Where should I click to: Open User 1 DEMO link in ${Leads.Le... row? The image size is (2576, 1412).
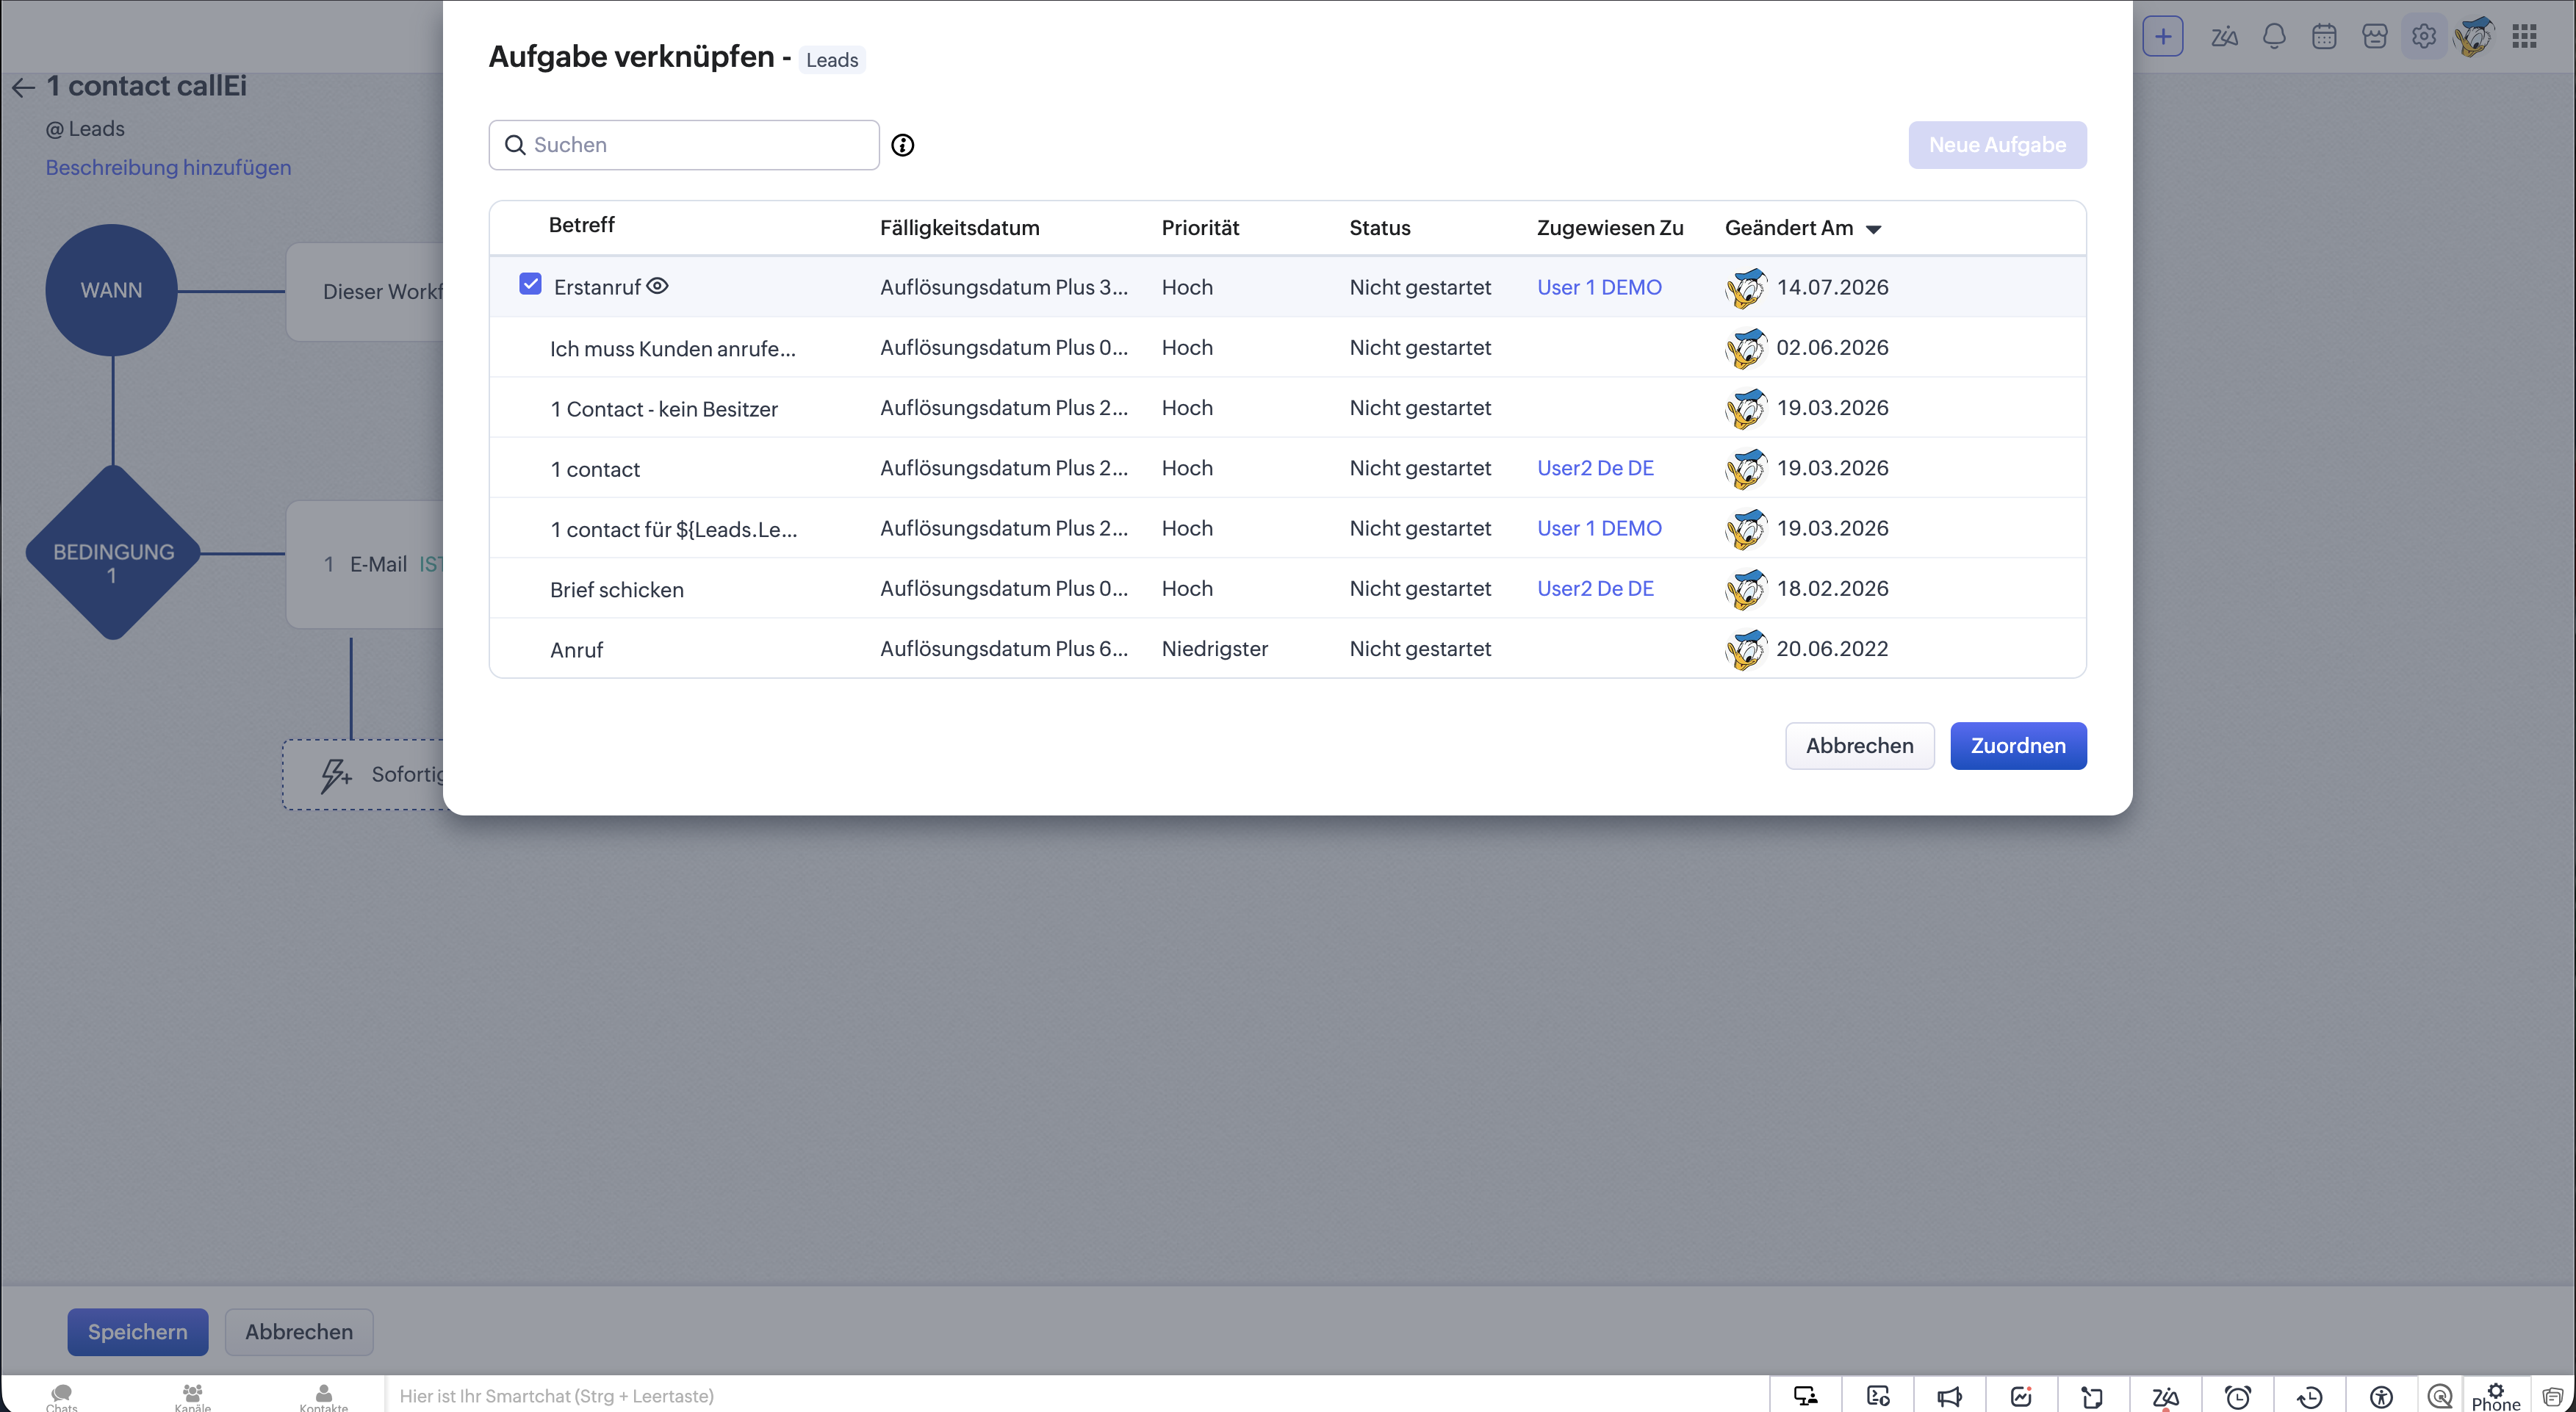click(x=1599, y=528)
